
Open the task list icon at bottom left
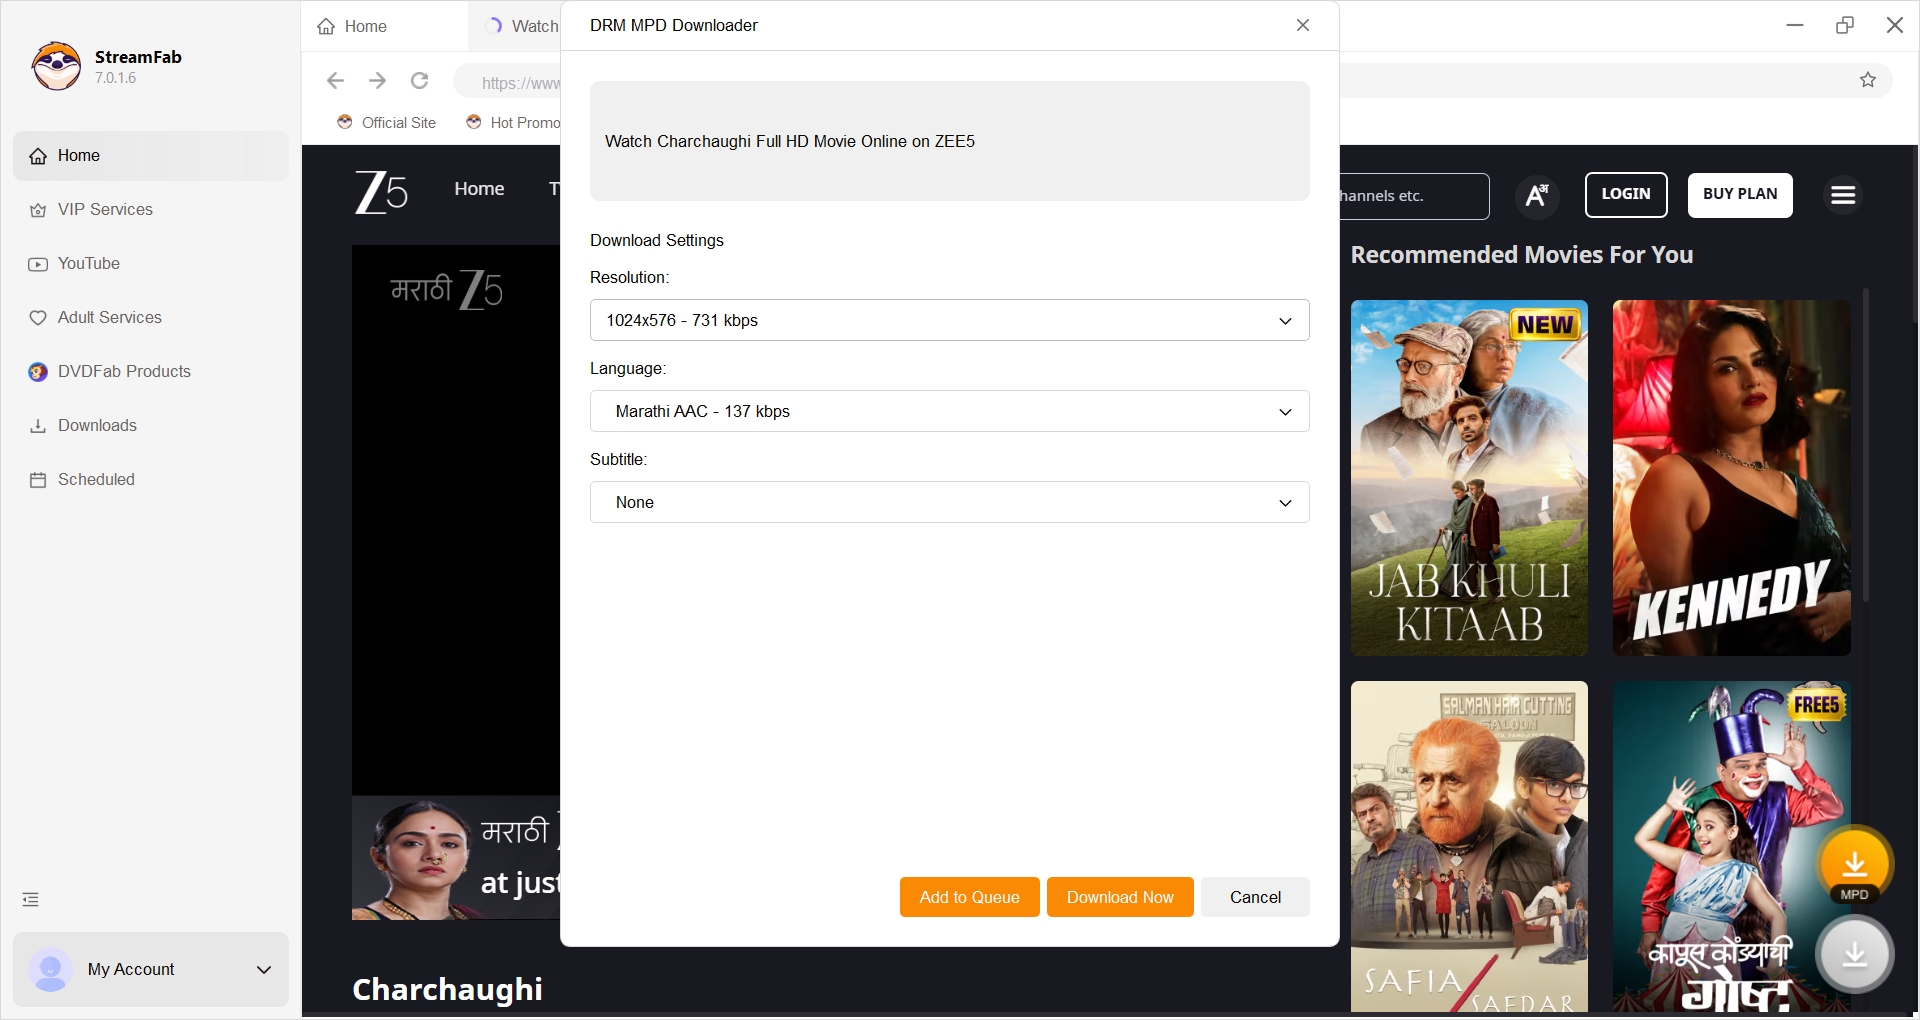[x=29, y=899]
